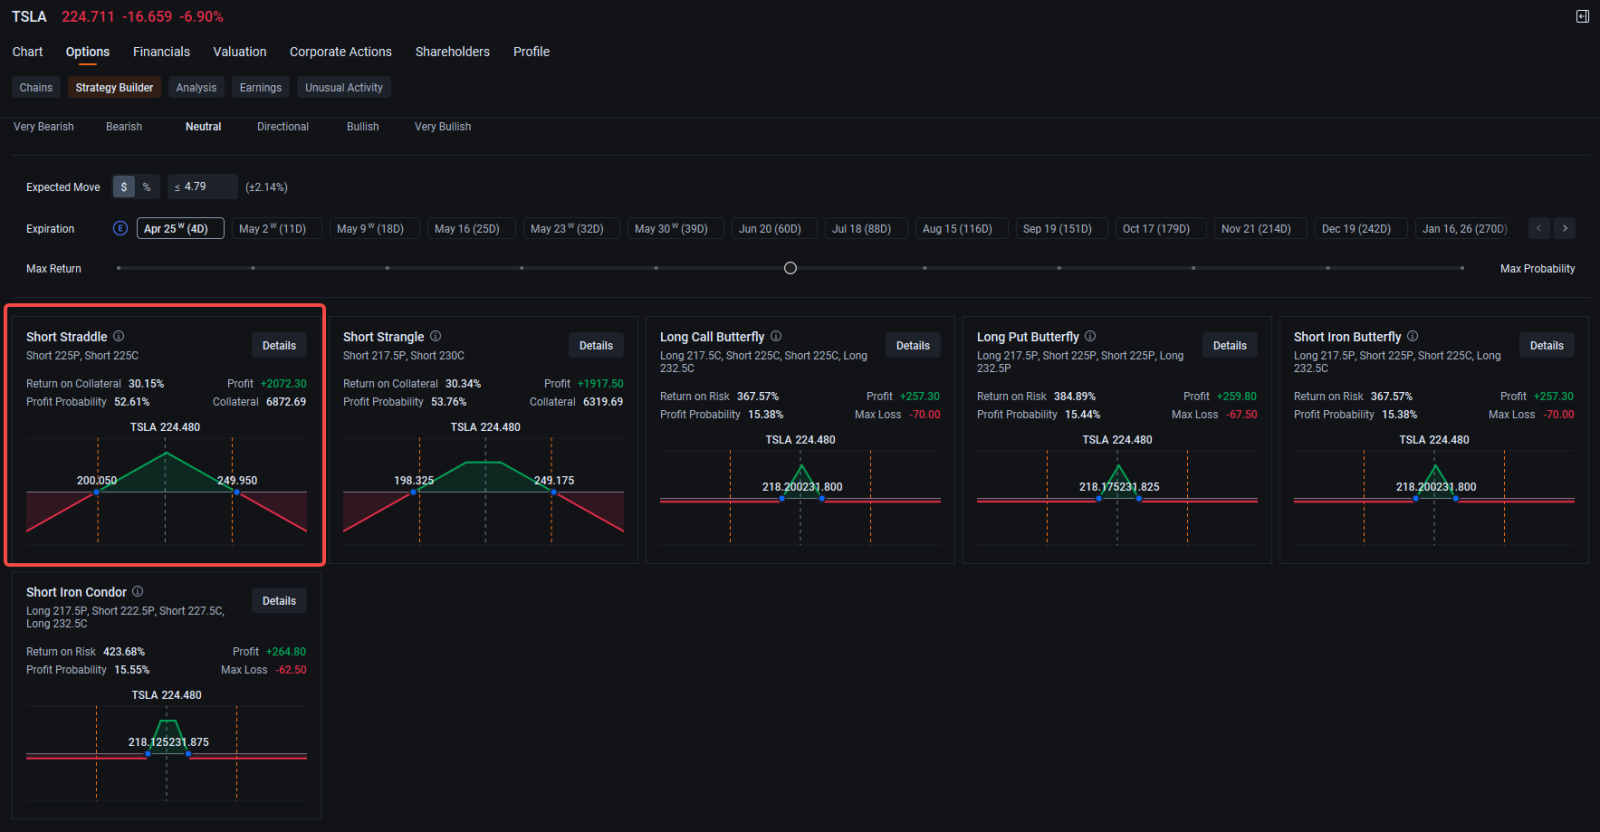View Details for Long Call Butterfly

[x=913, y=346]
